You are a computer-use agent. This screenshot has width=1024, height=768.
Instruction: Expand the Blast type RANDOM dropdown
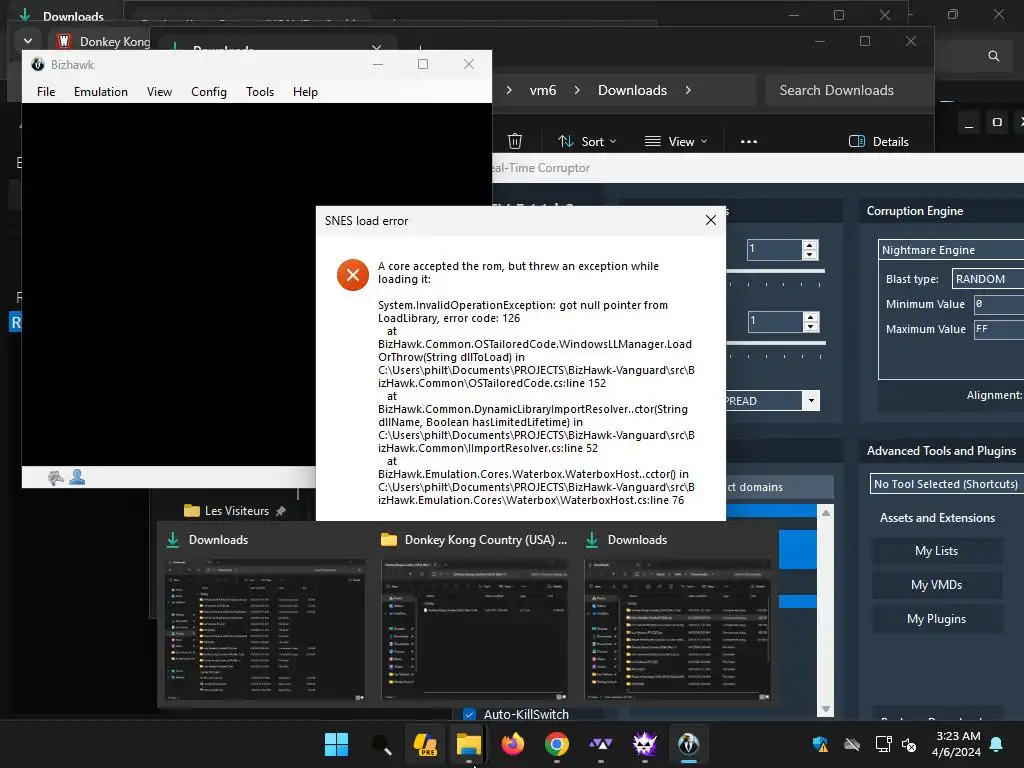[x=987, y=279]
